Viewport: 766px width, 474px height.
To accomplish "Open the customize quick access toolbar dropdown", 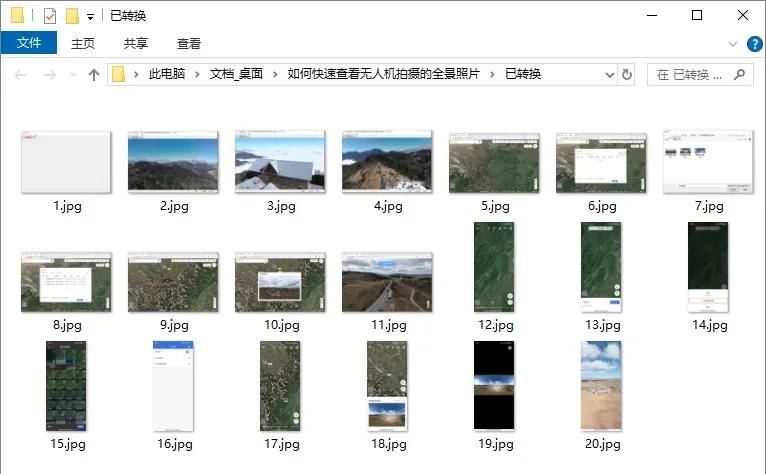I will 90,17.
